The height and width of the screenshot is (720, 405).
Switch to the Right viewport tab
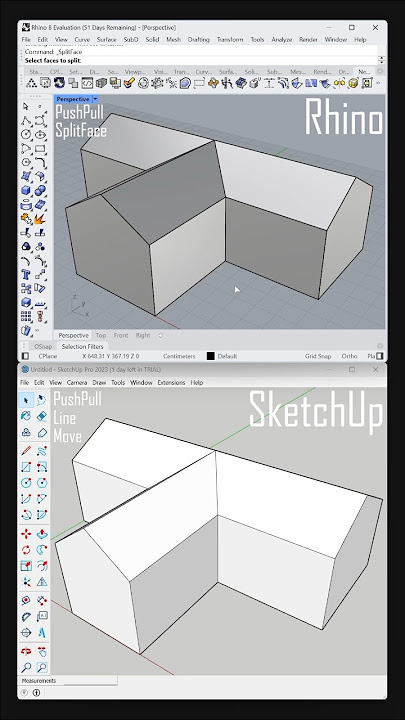[143, 335]
